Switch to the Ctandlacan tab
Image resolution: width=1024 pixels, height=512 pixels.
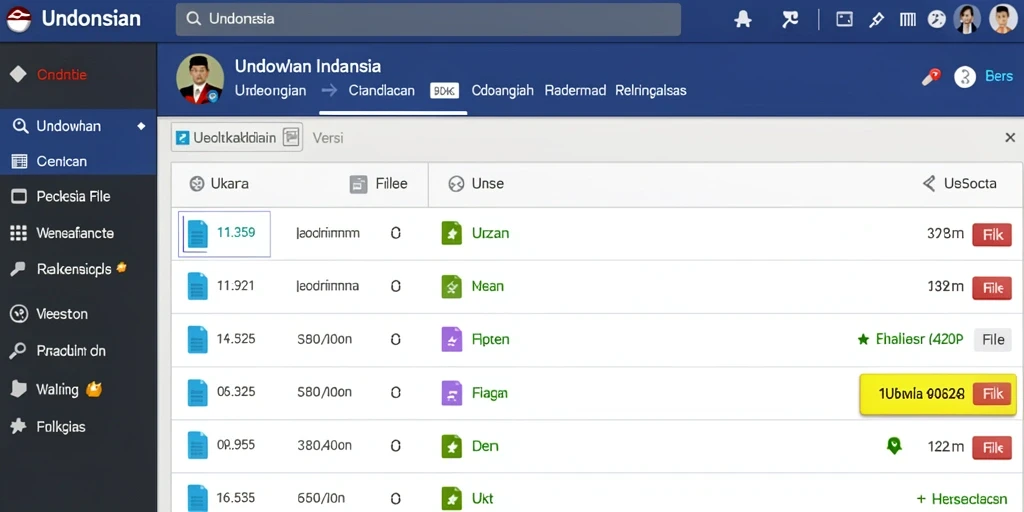381,90
